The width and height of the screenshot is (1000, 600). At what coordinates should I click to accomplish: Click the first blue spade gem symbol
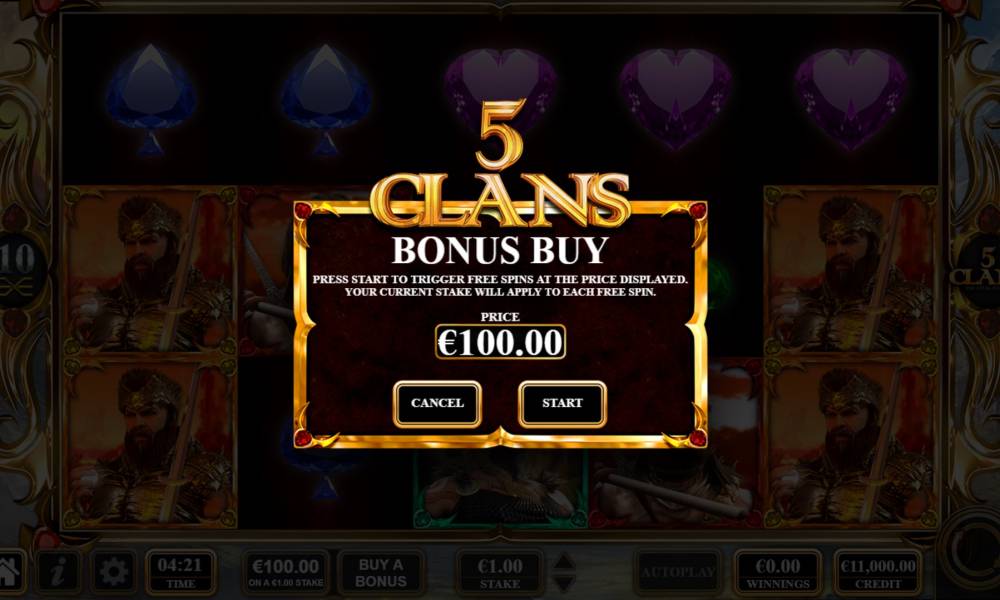point(151,100)
